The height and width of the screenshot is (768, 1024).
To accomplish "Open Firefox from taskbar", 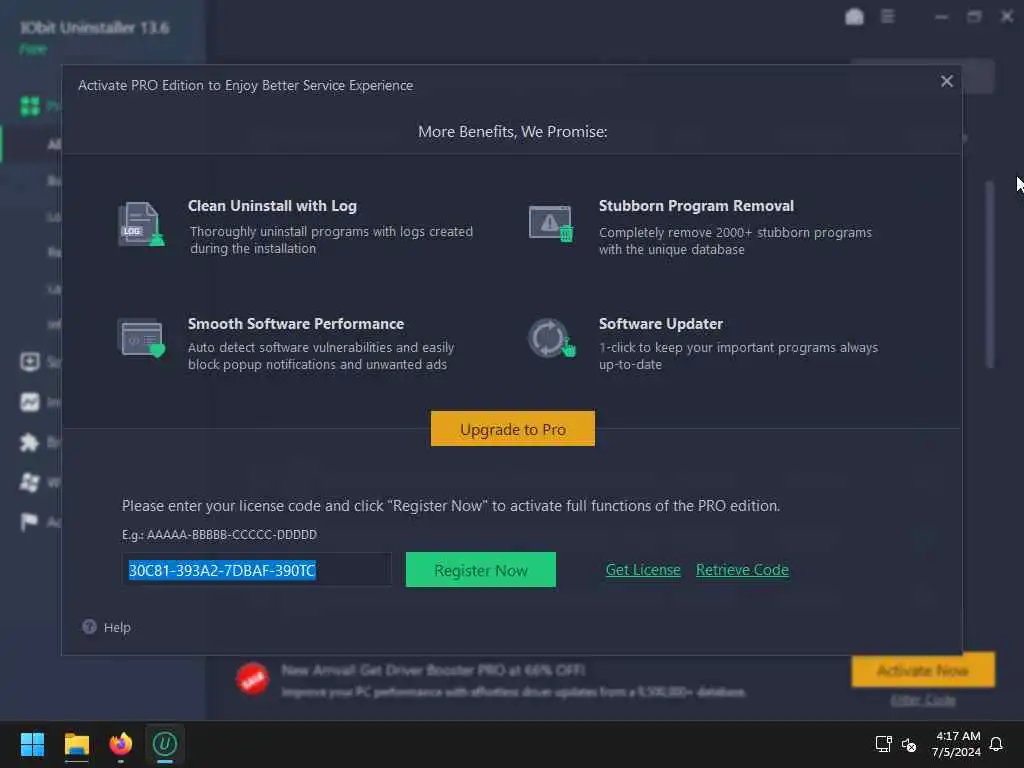I will tap(120, 744).
